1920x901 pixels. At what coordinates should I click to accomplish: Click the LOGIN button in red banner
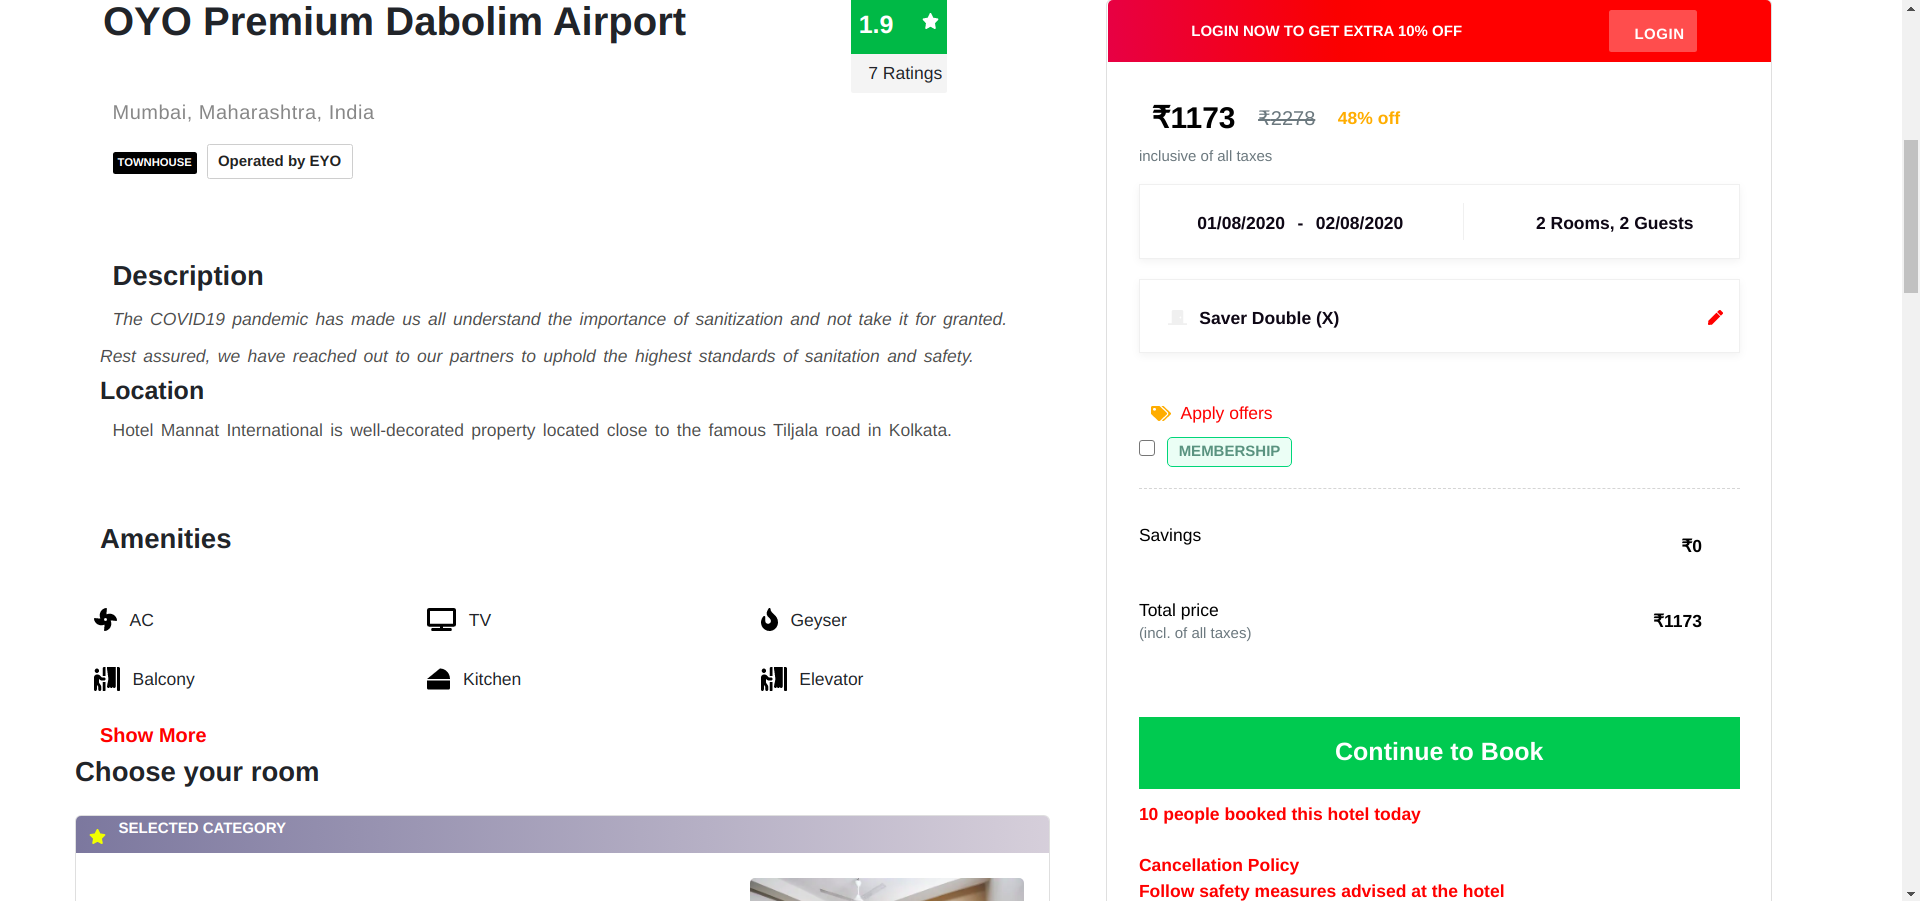(x=1658, y=33)
